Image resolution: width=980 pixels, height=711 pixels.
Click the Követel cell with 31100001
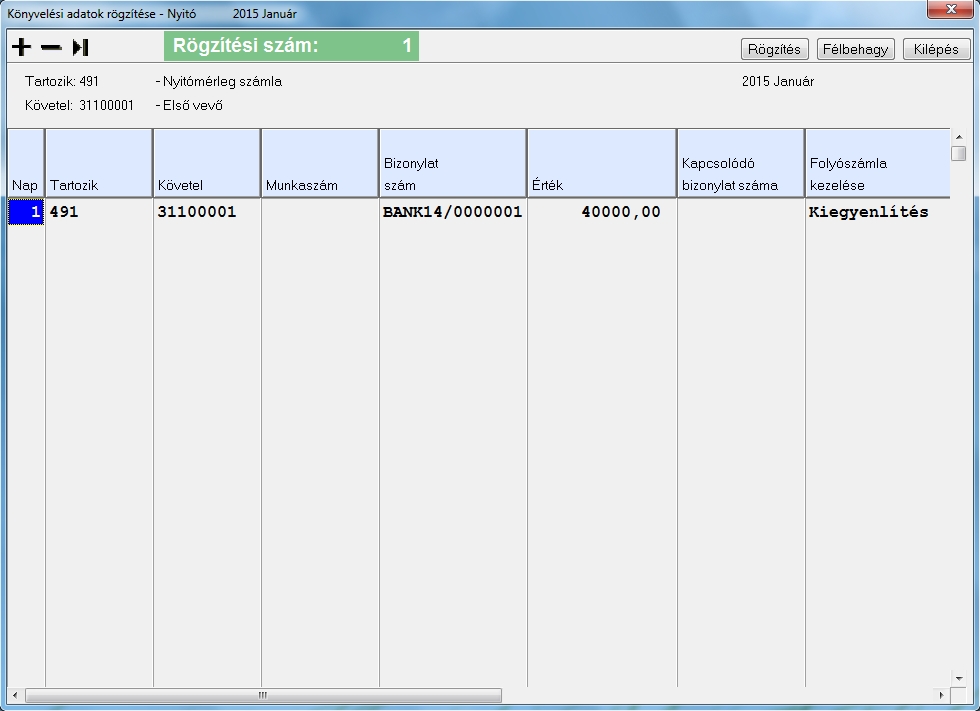[206, 212]
